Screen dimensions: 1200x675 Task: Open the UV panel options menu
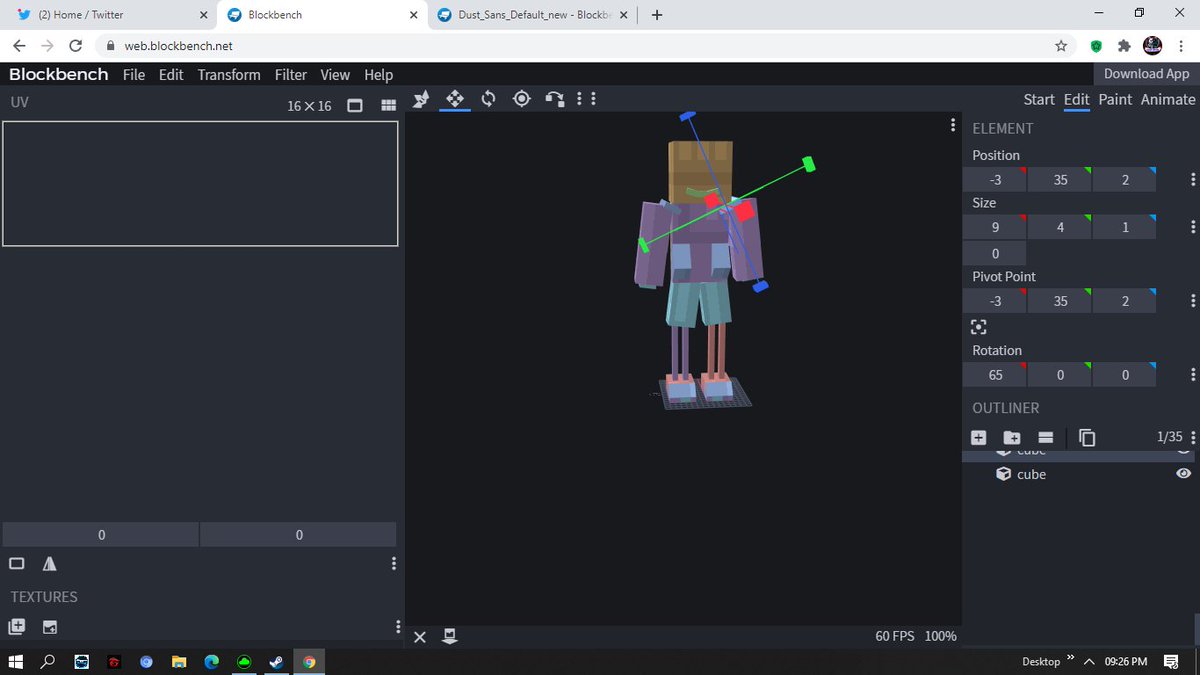[393, 563]
